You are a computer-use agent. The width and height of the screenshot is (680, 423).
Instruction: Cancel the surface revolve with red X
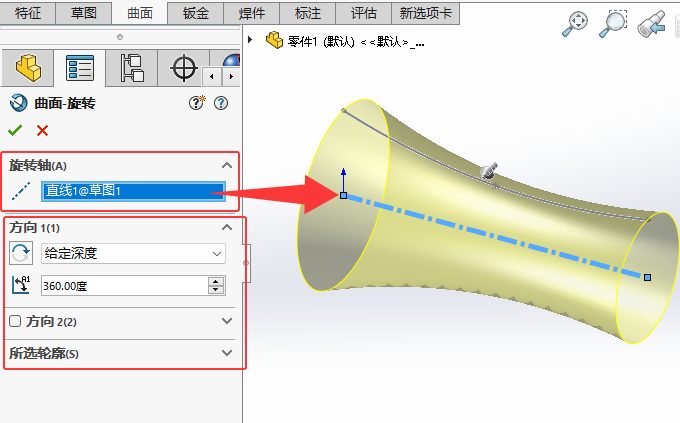coord(42,130)
